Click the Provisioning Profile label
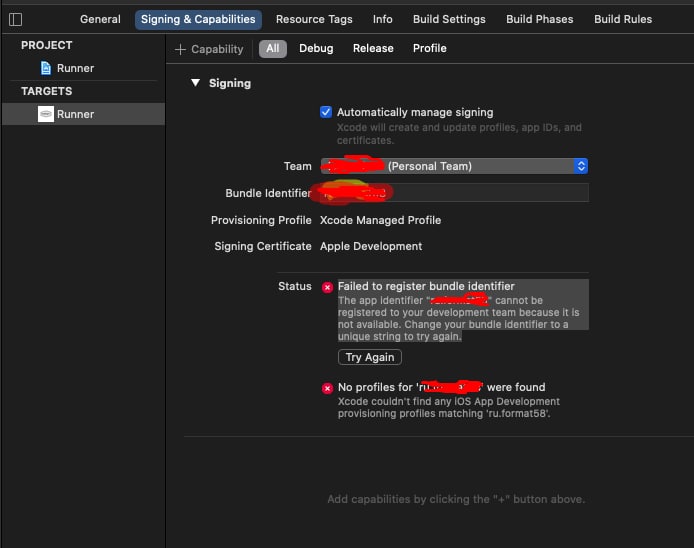This screenshot has width=694, height=548. (261, 220)
